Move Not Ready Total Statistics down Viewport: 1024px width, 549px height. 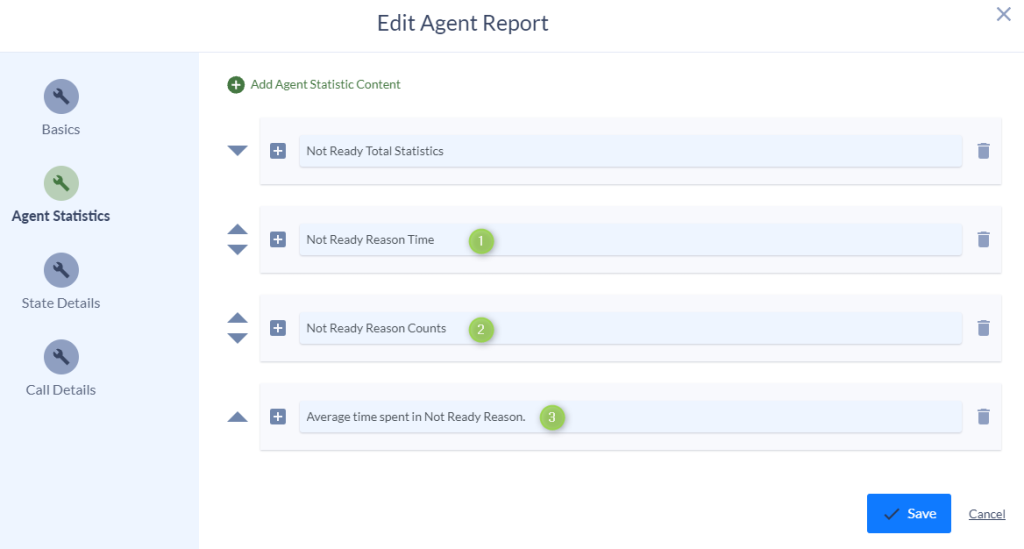pos(237,151)
